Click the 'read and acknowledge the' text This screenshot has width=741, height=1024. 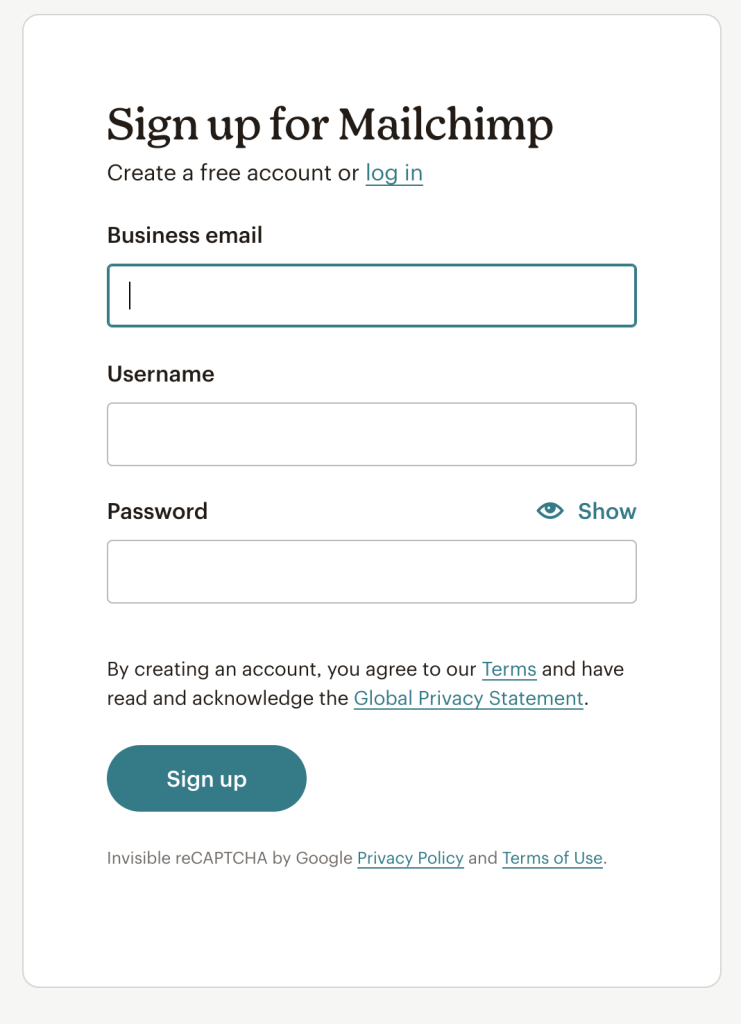tap(228, 698)
